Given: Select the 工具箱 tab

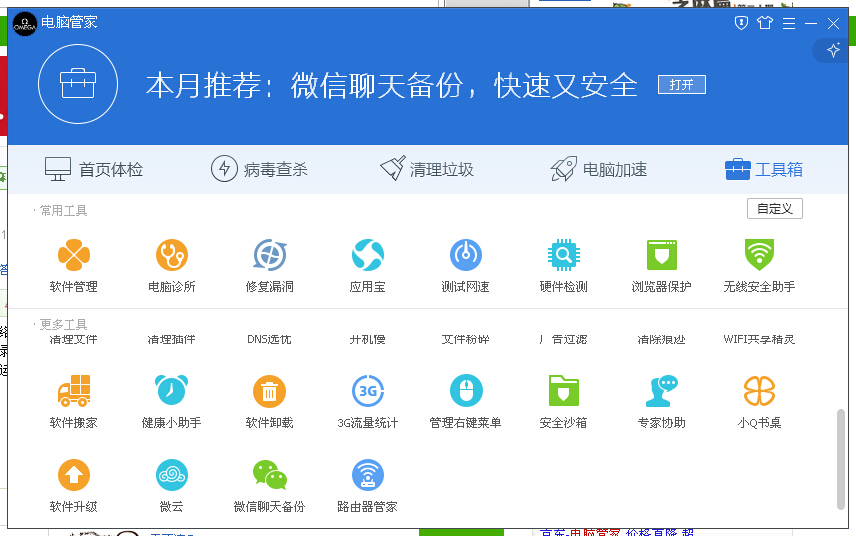Looking at the screenshot, I should (764, 169).
